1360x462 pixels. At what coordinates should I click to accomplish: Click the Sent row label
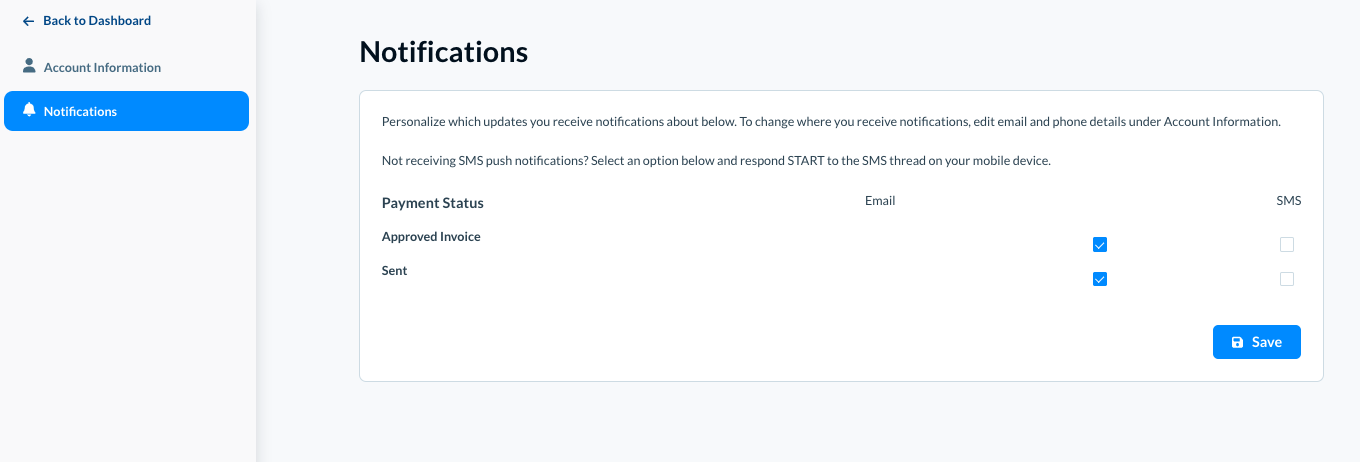coord(395,271)
